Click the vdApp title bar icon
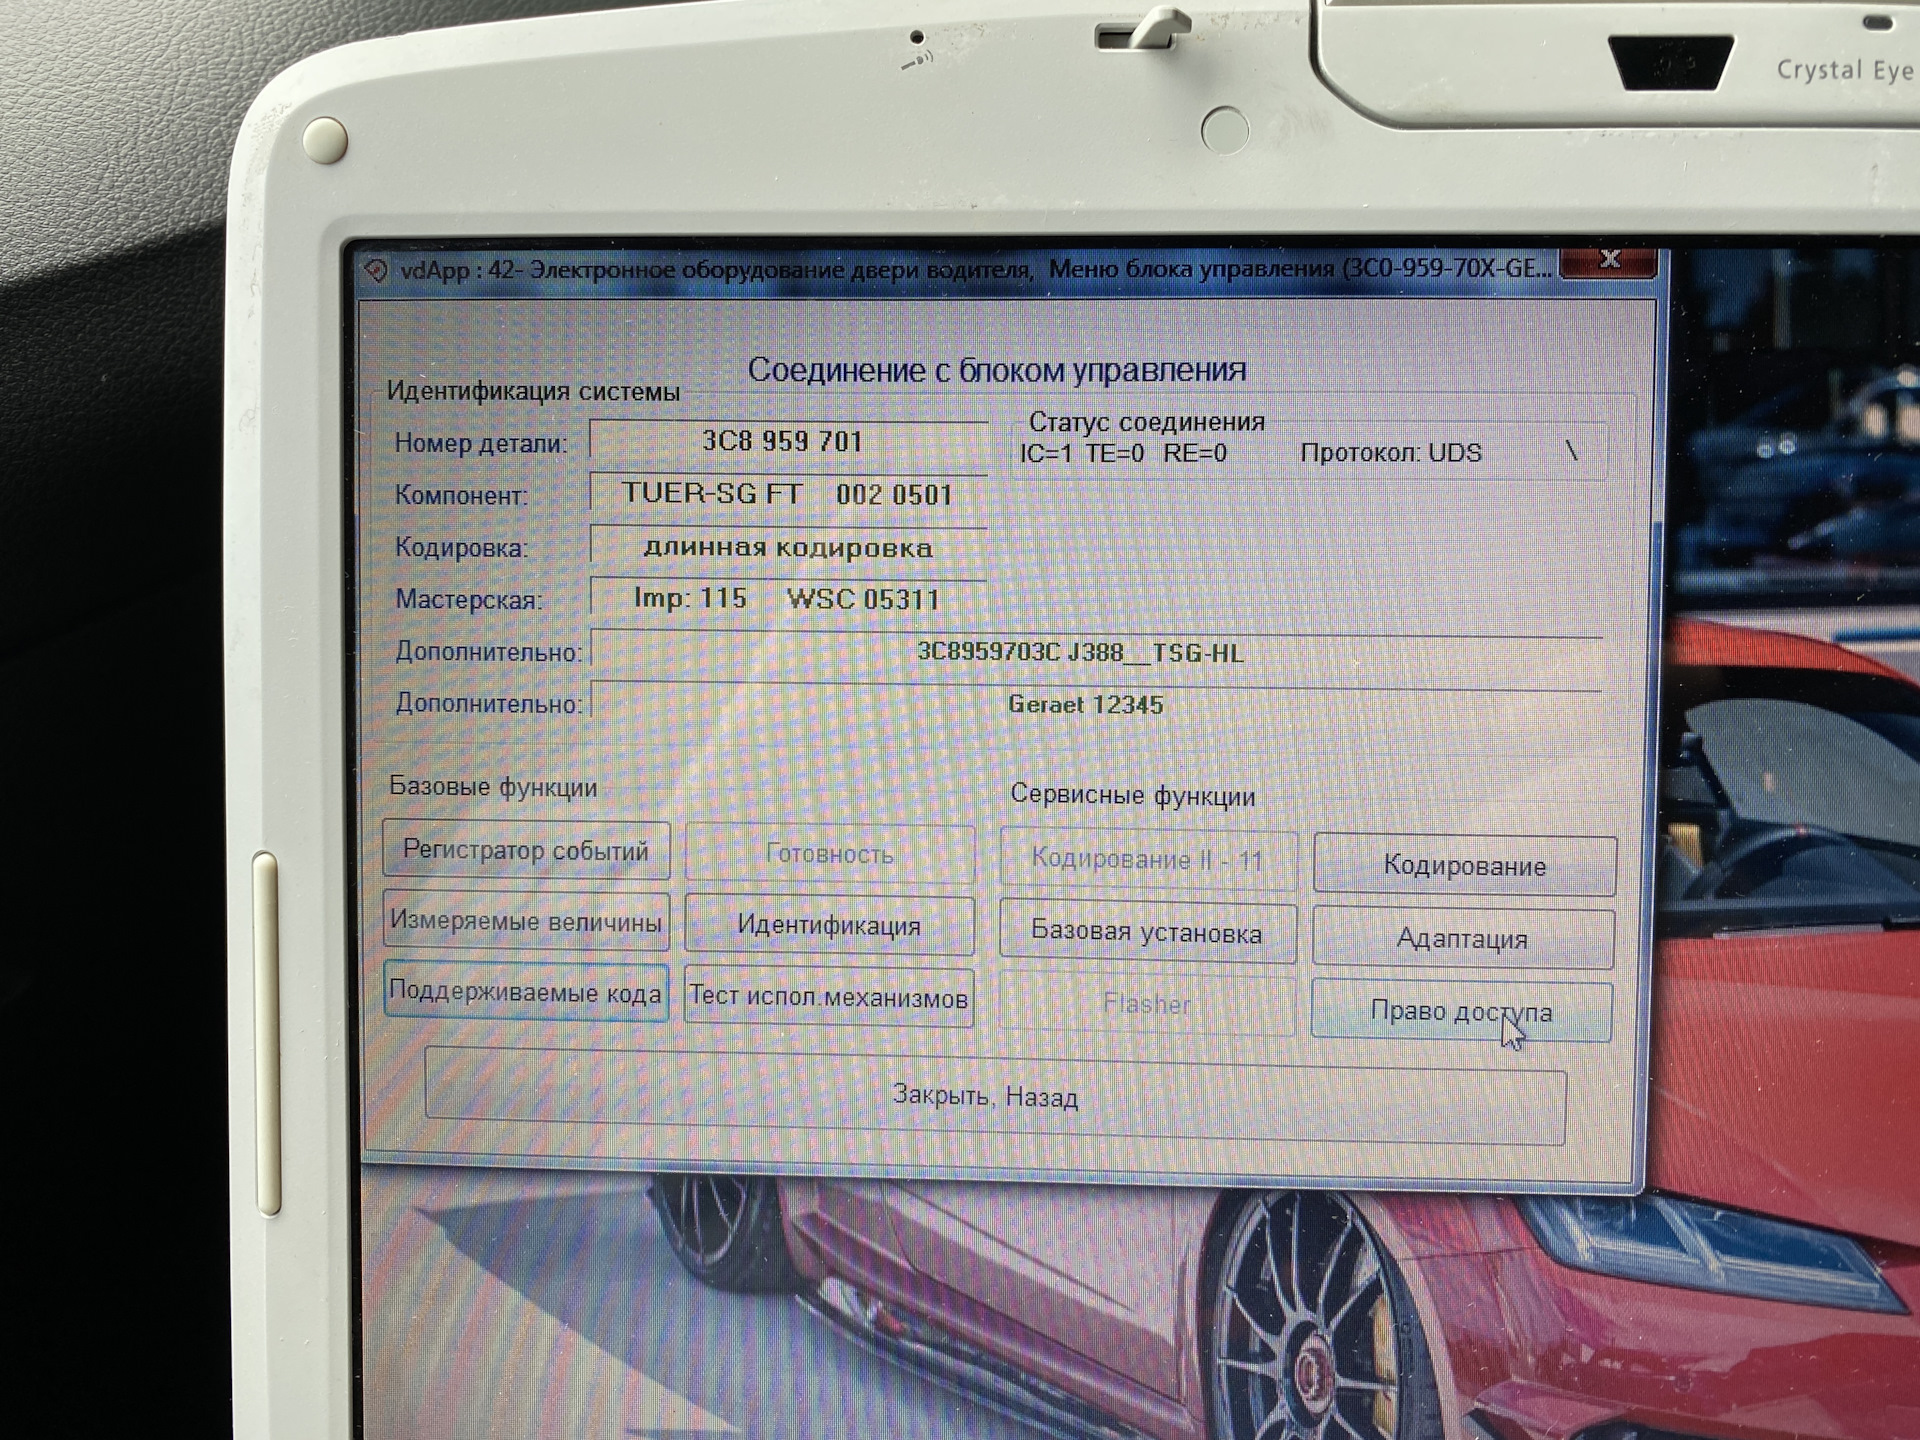1920x1440 pixels. click(x=376, y=270)
